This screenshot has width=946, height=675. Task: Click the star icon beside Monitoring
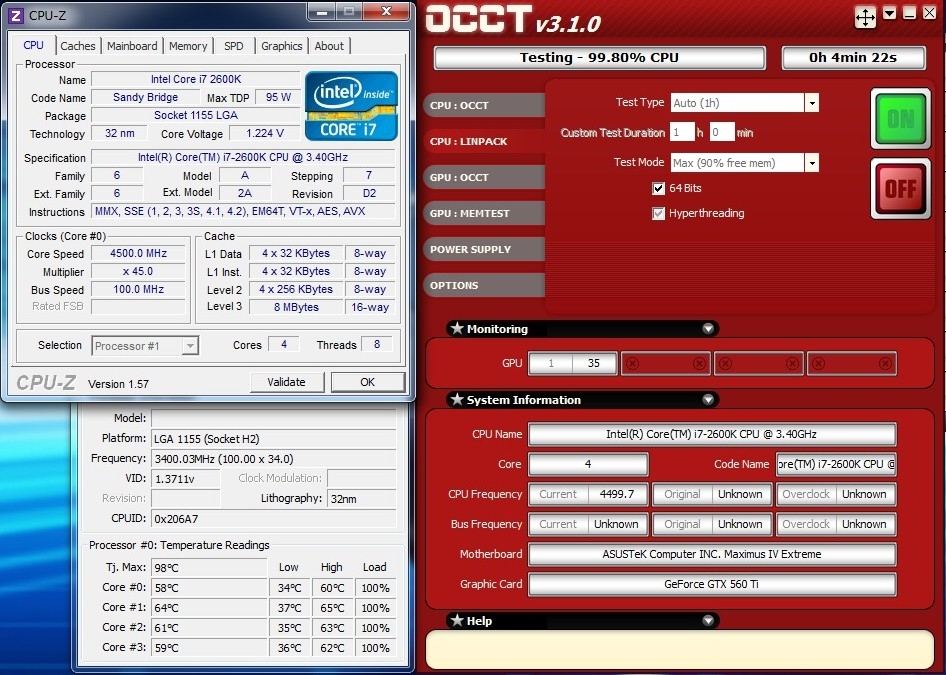pyautogui.click(x=457, y=329)
